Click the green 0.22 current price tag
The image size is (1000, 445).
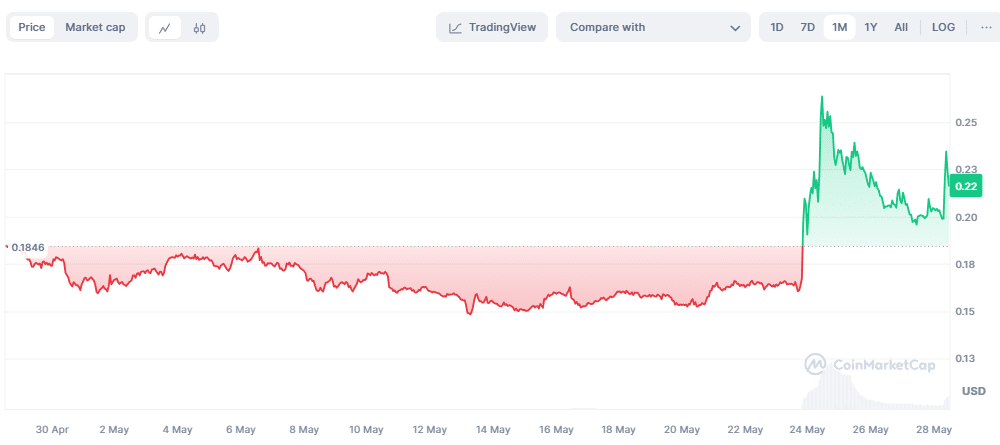tap(966, 186)
